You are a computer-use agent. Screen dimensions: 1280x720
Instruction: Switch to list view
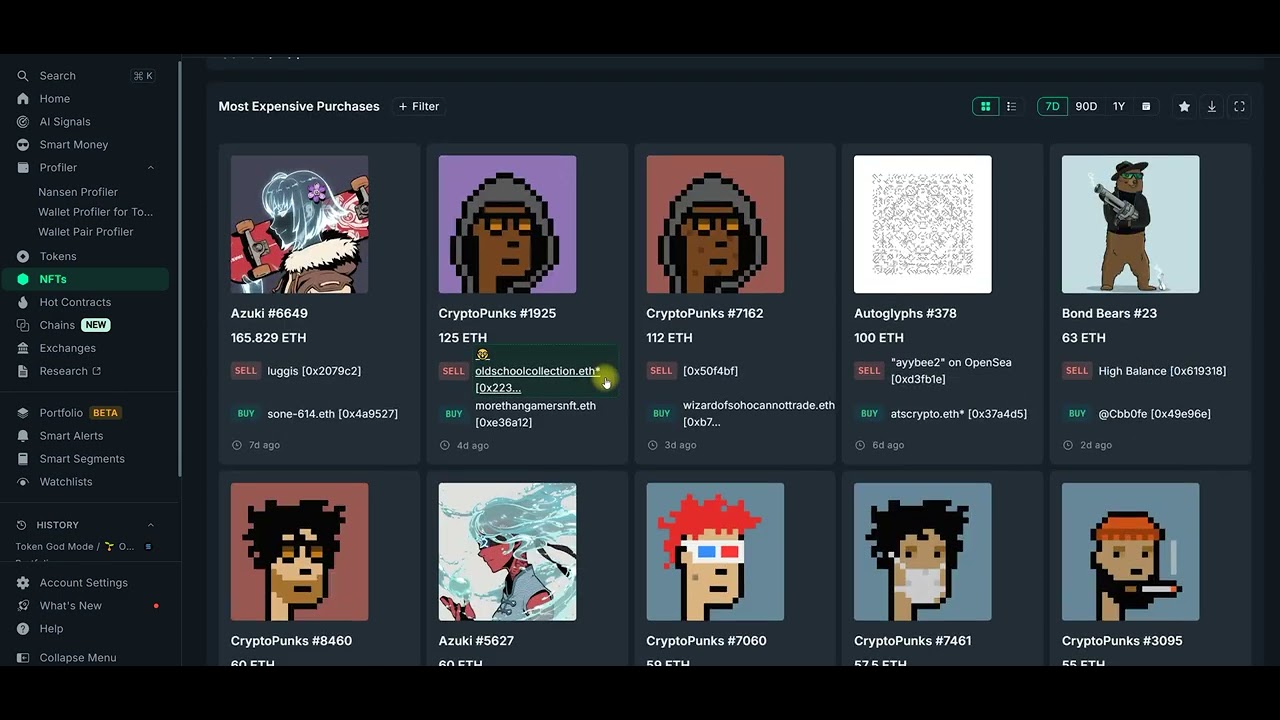[x=1011, y=107]
